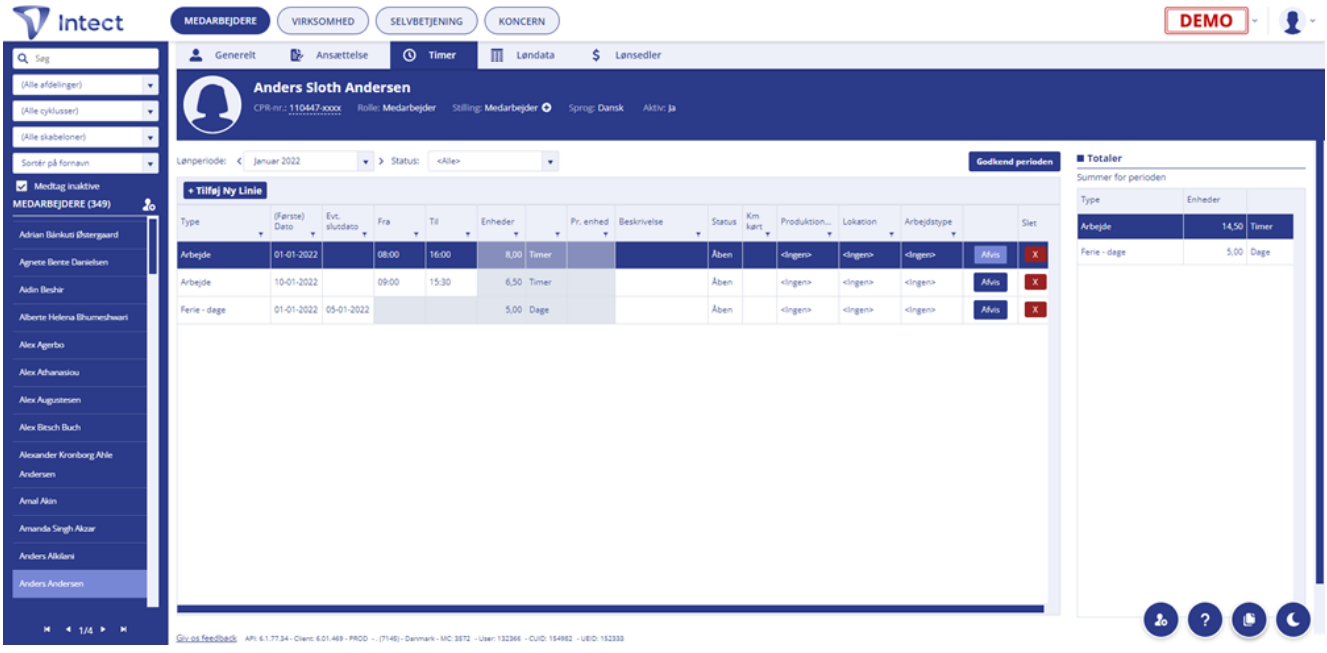Viewport: 1327px width, 653px height.
Task: Go to next employee list page
Action: (102, 630)
